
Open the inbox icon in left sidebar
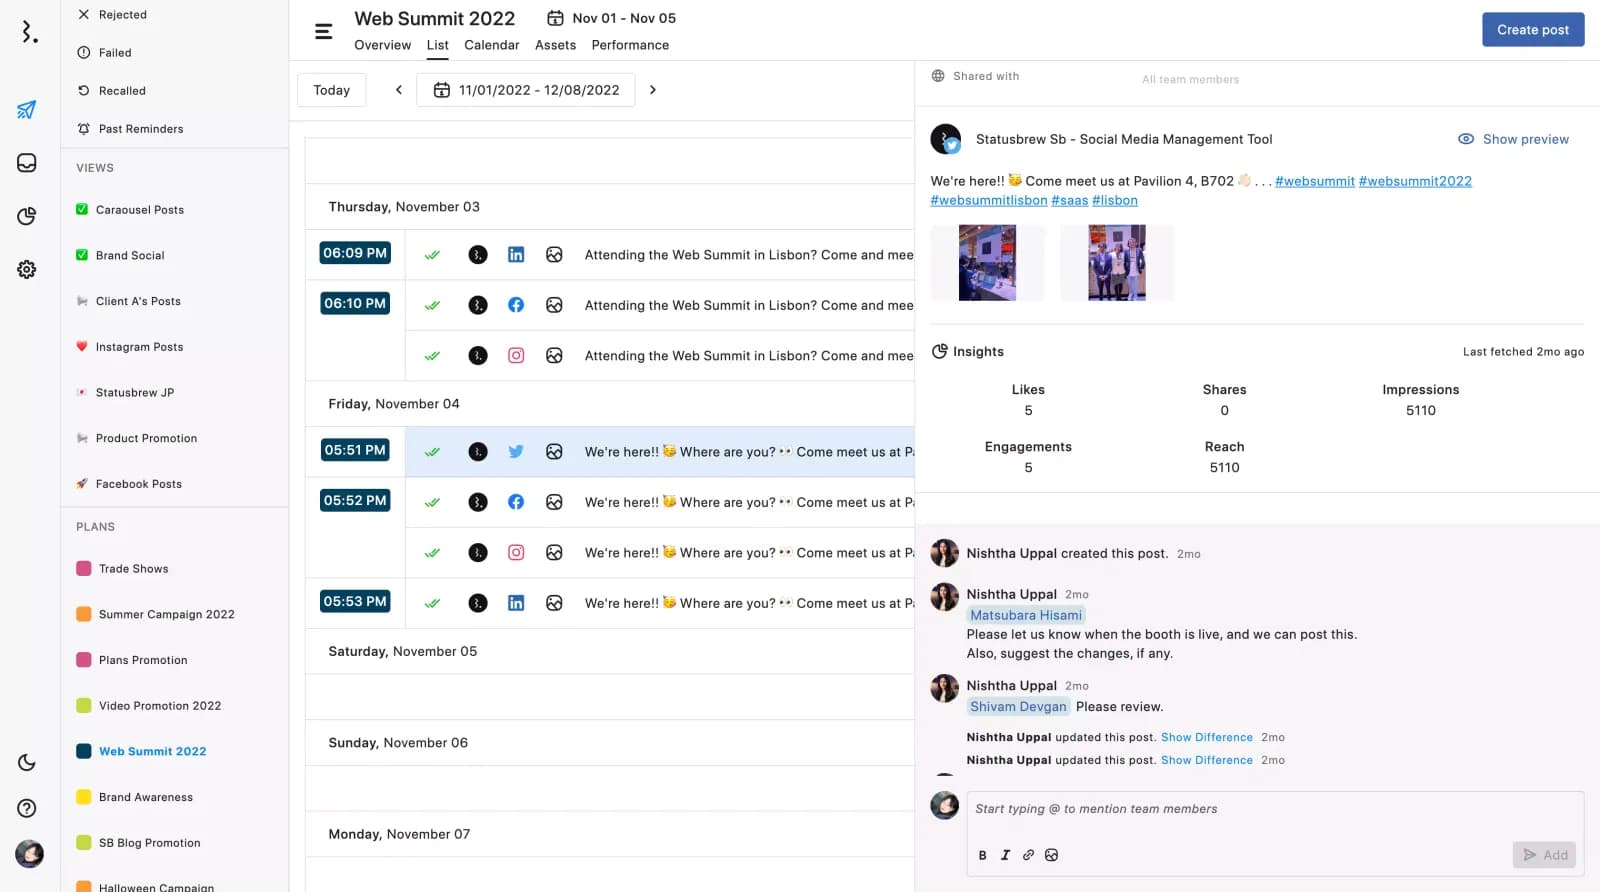click(27, 163)
